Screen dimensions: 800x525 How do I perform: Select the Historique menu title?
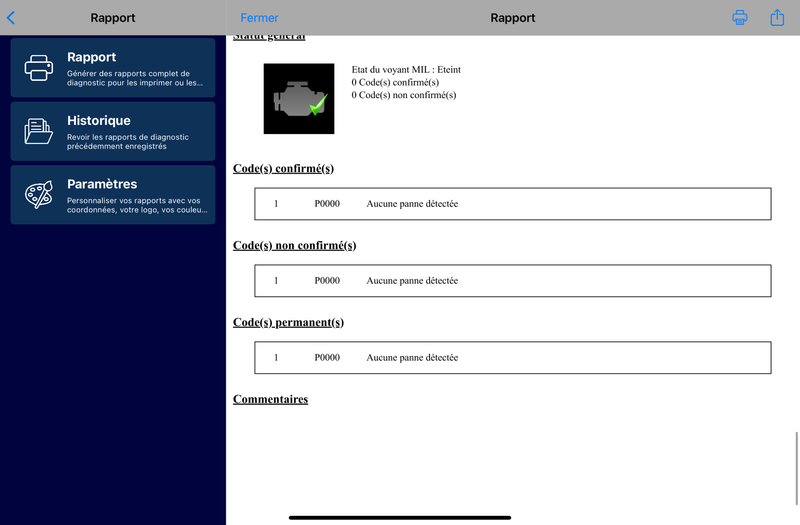98,121
